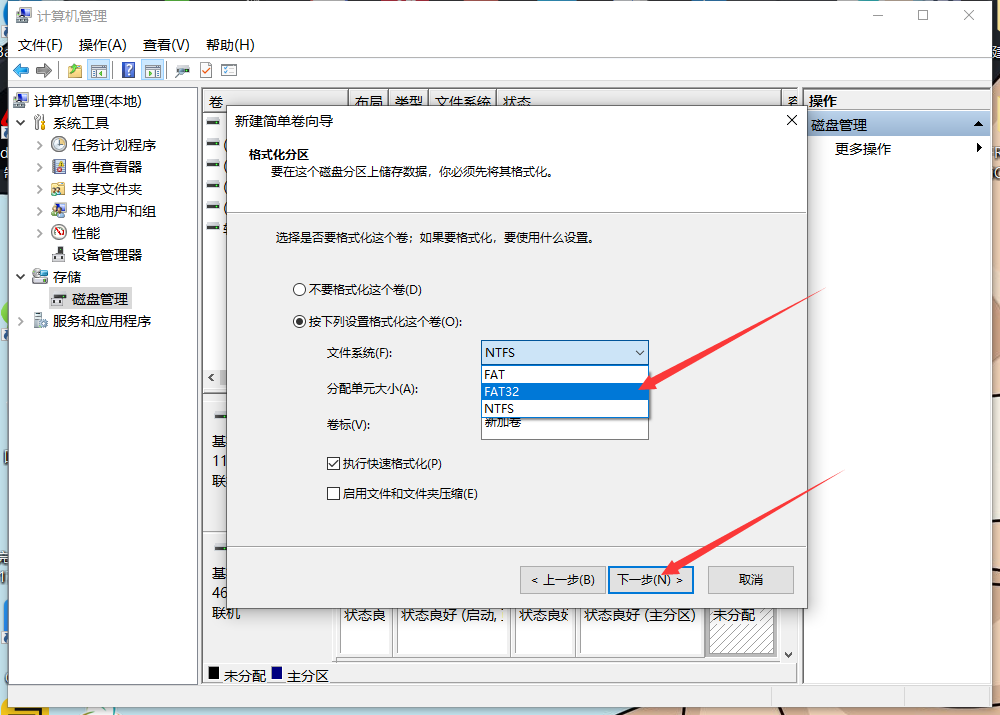Collapse the 存储 tree node
The height and width of the screenshot is (715, 1000).
[21, 277]
